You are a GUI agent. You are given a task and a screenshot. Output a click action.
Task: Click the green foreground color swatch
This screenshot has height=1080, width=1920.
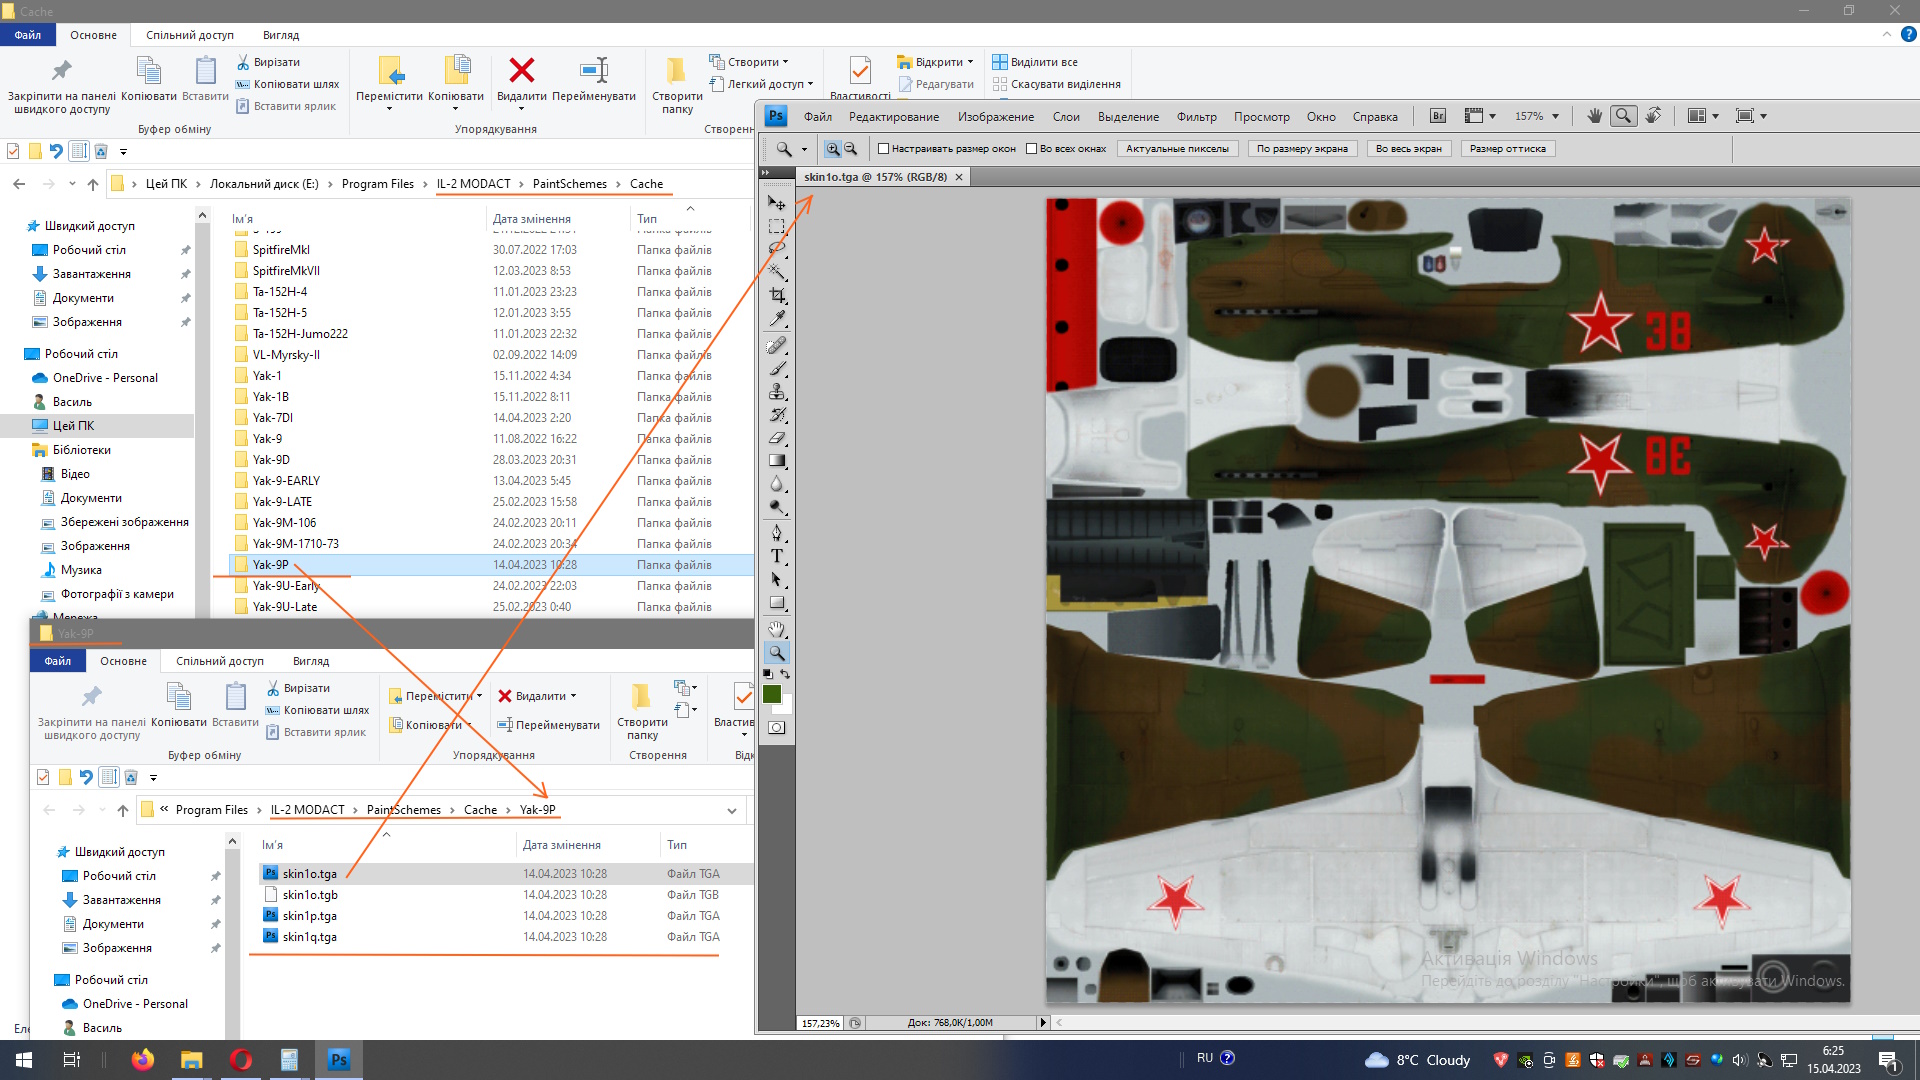[771, 694]
